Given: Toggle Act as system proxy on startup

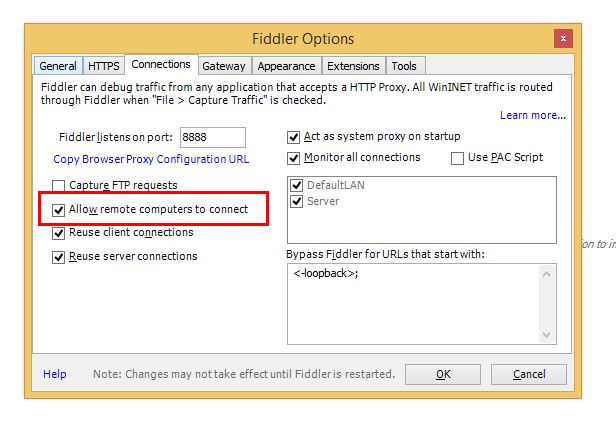Looking at the screenshot, I should pos(294,137).
